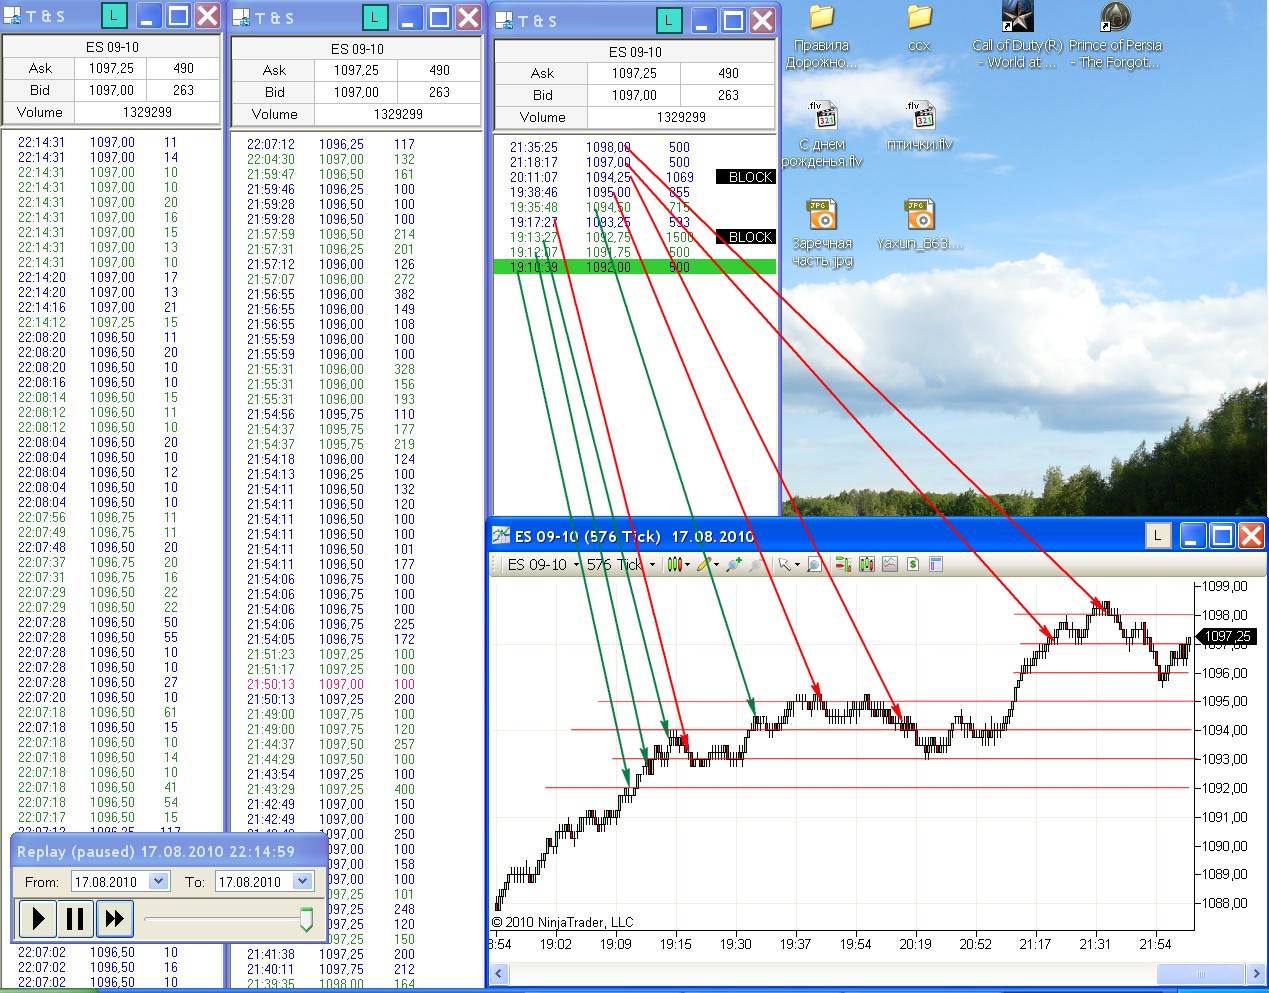This screenshot has height=993, width=1269.
Task: Expand the replay From date dropdown
Action: (158, 881)
